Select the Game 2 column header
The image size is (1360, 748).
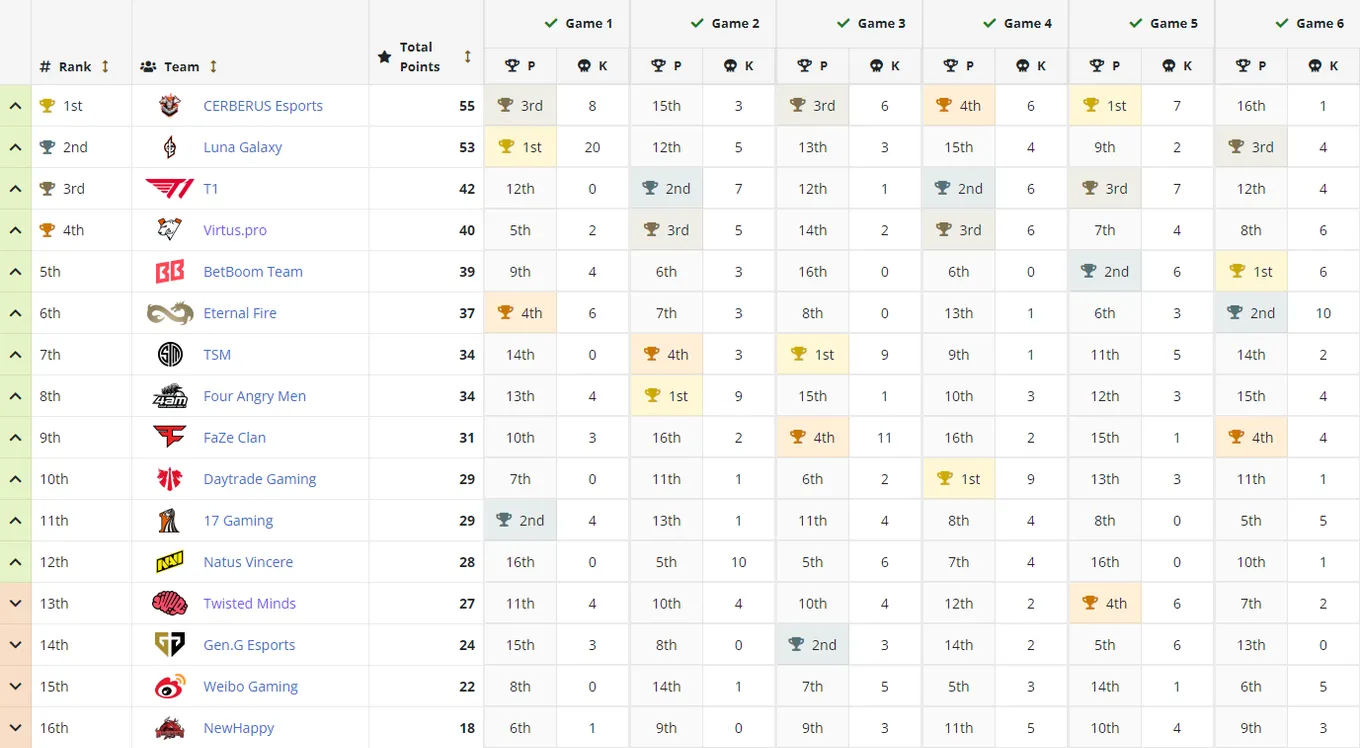coord(703,23)
